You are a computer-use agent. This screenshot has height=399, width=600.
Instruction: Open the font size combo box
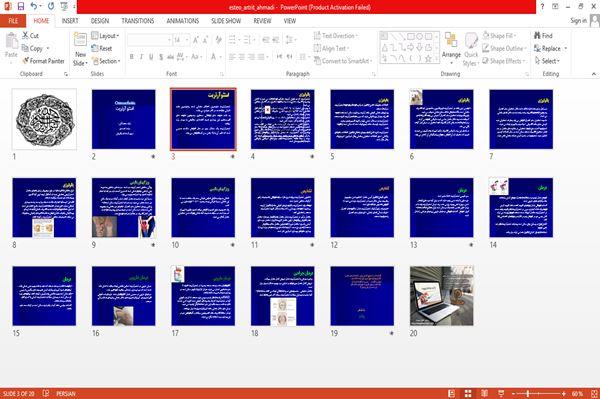181,40
